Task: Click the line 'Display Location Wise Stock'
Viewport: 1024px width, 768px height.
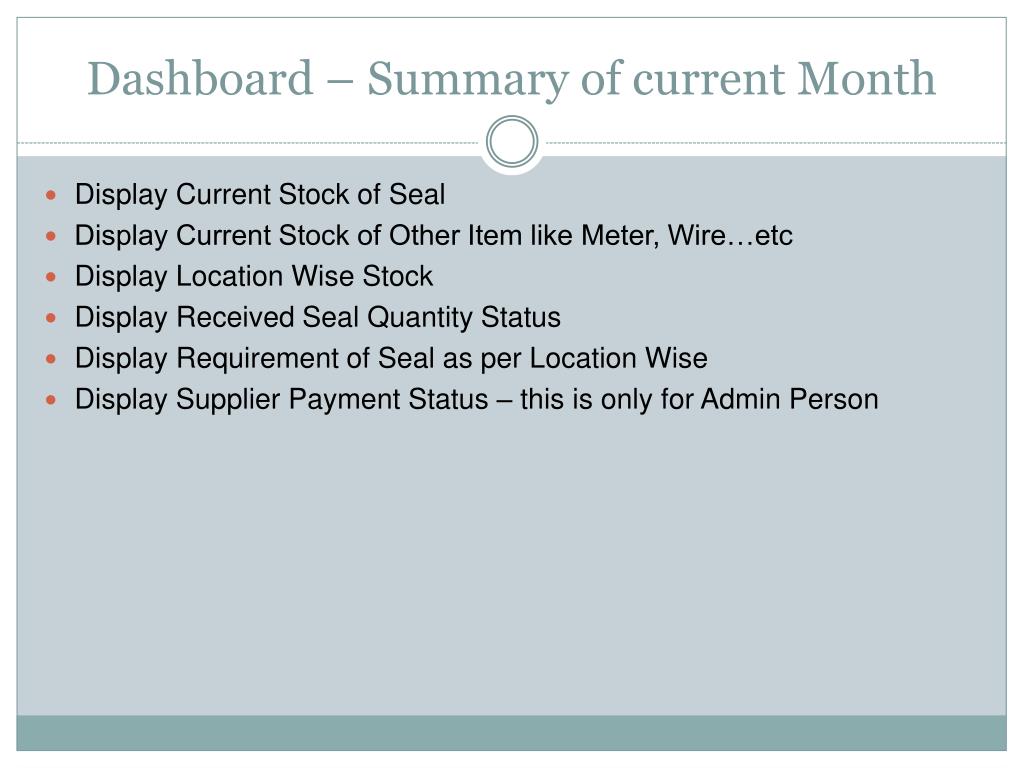Action: point(254,277)
